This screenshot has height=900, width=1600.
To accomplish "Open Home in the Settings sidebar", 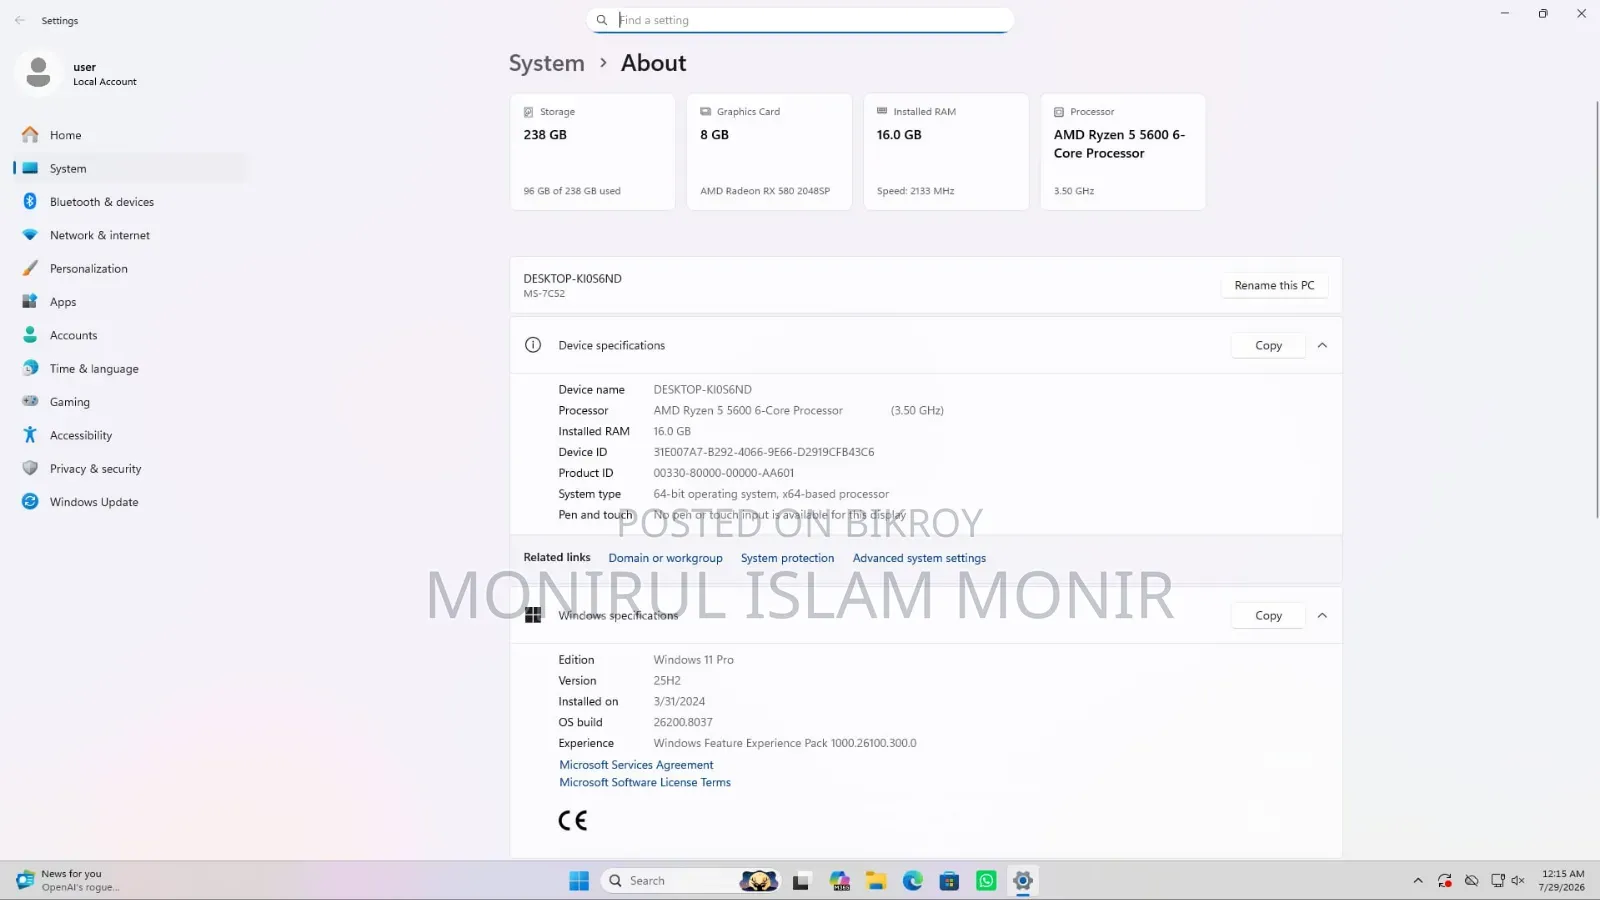I will [x=130, y=135].
